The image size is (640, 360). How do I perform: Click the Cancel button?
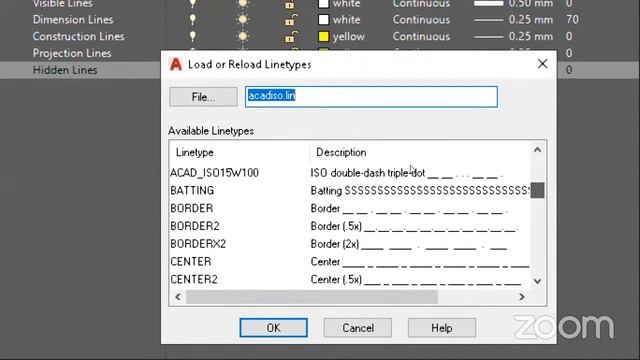click(x=358, y=328)
